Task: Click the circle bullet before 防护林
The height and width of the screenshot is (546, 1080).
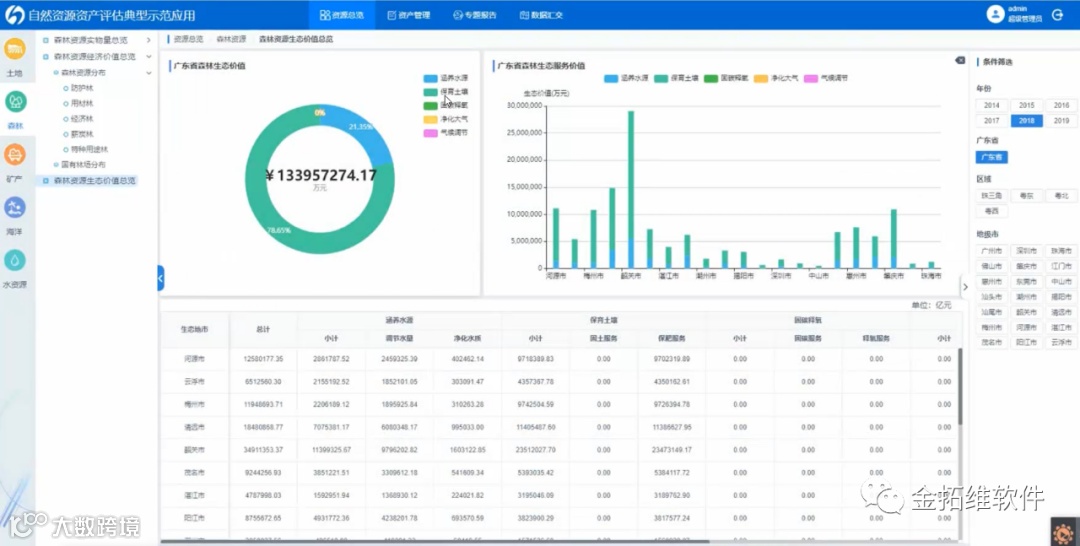Action: click(x=66, y=88)
